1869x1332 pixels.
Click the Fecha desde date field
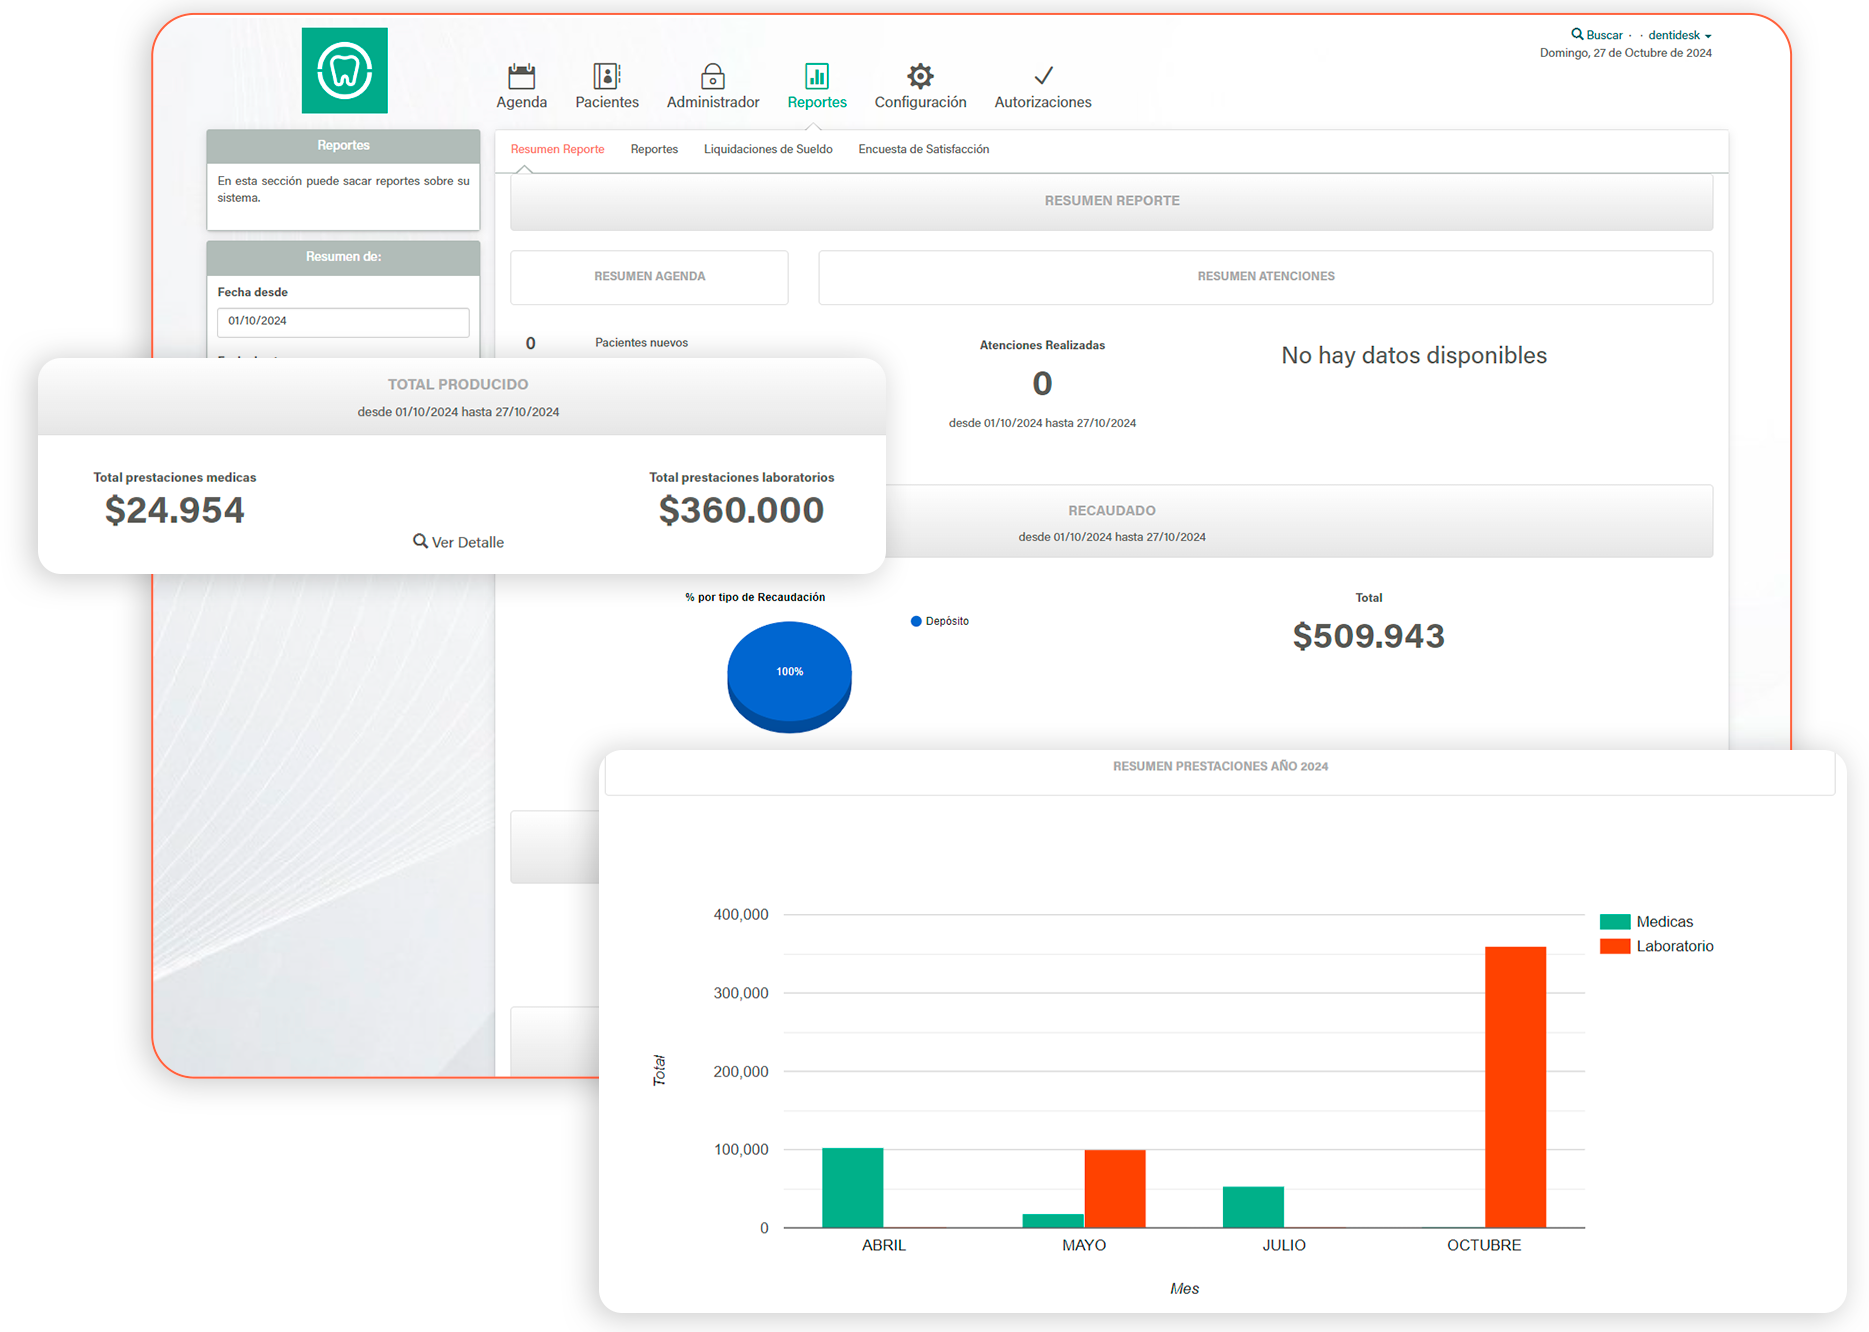[x=343, y=321]
